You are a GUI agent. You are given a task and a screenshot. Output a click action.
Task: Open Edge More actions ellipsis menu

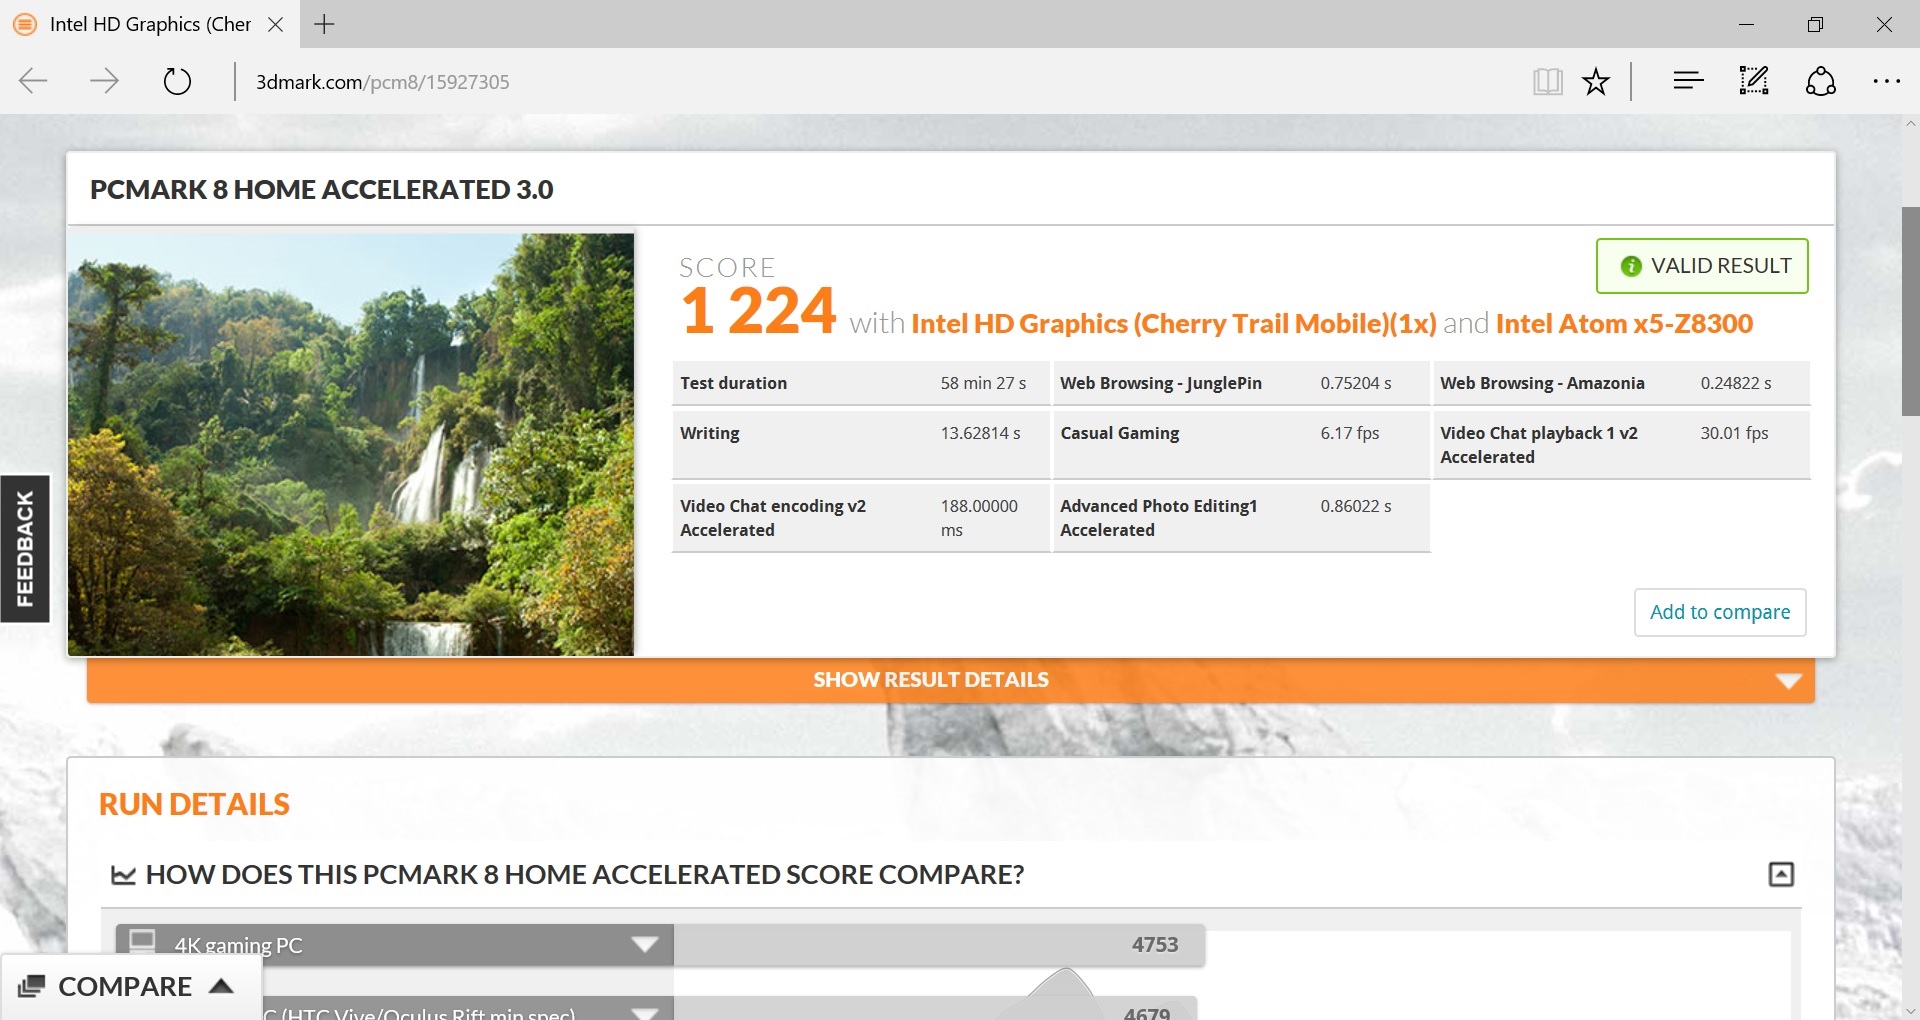point(1886,82)
